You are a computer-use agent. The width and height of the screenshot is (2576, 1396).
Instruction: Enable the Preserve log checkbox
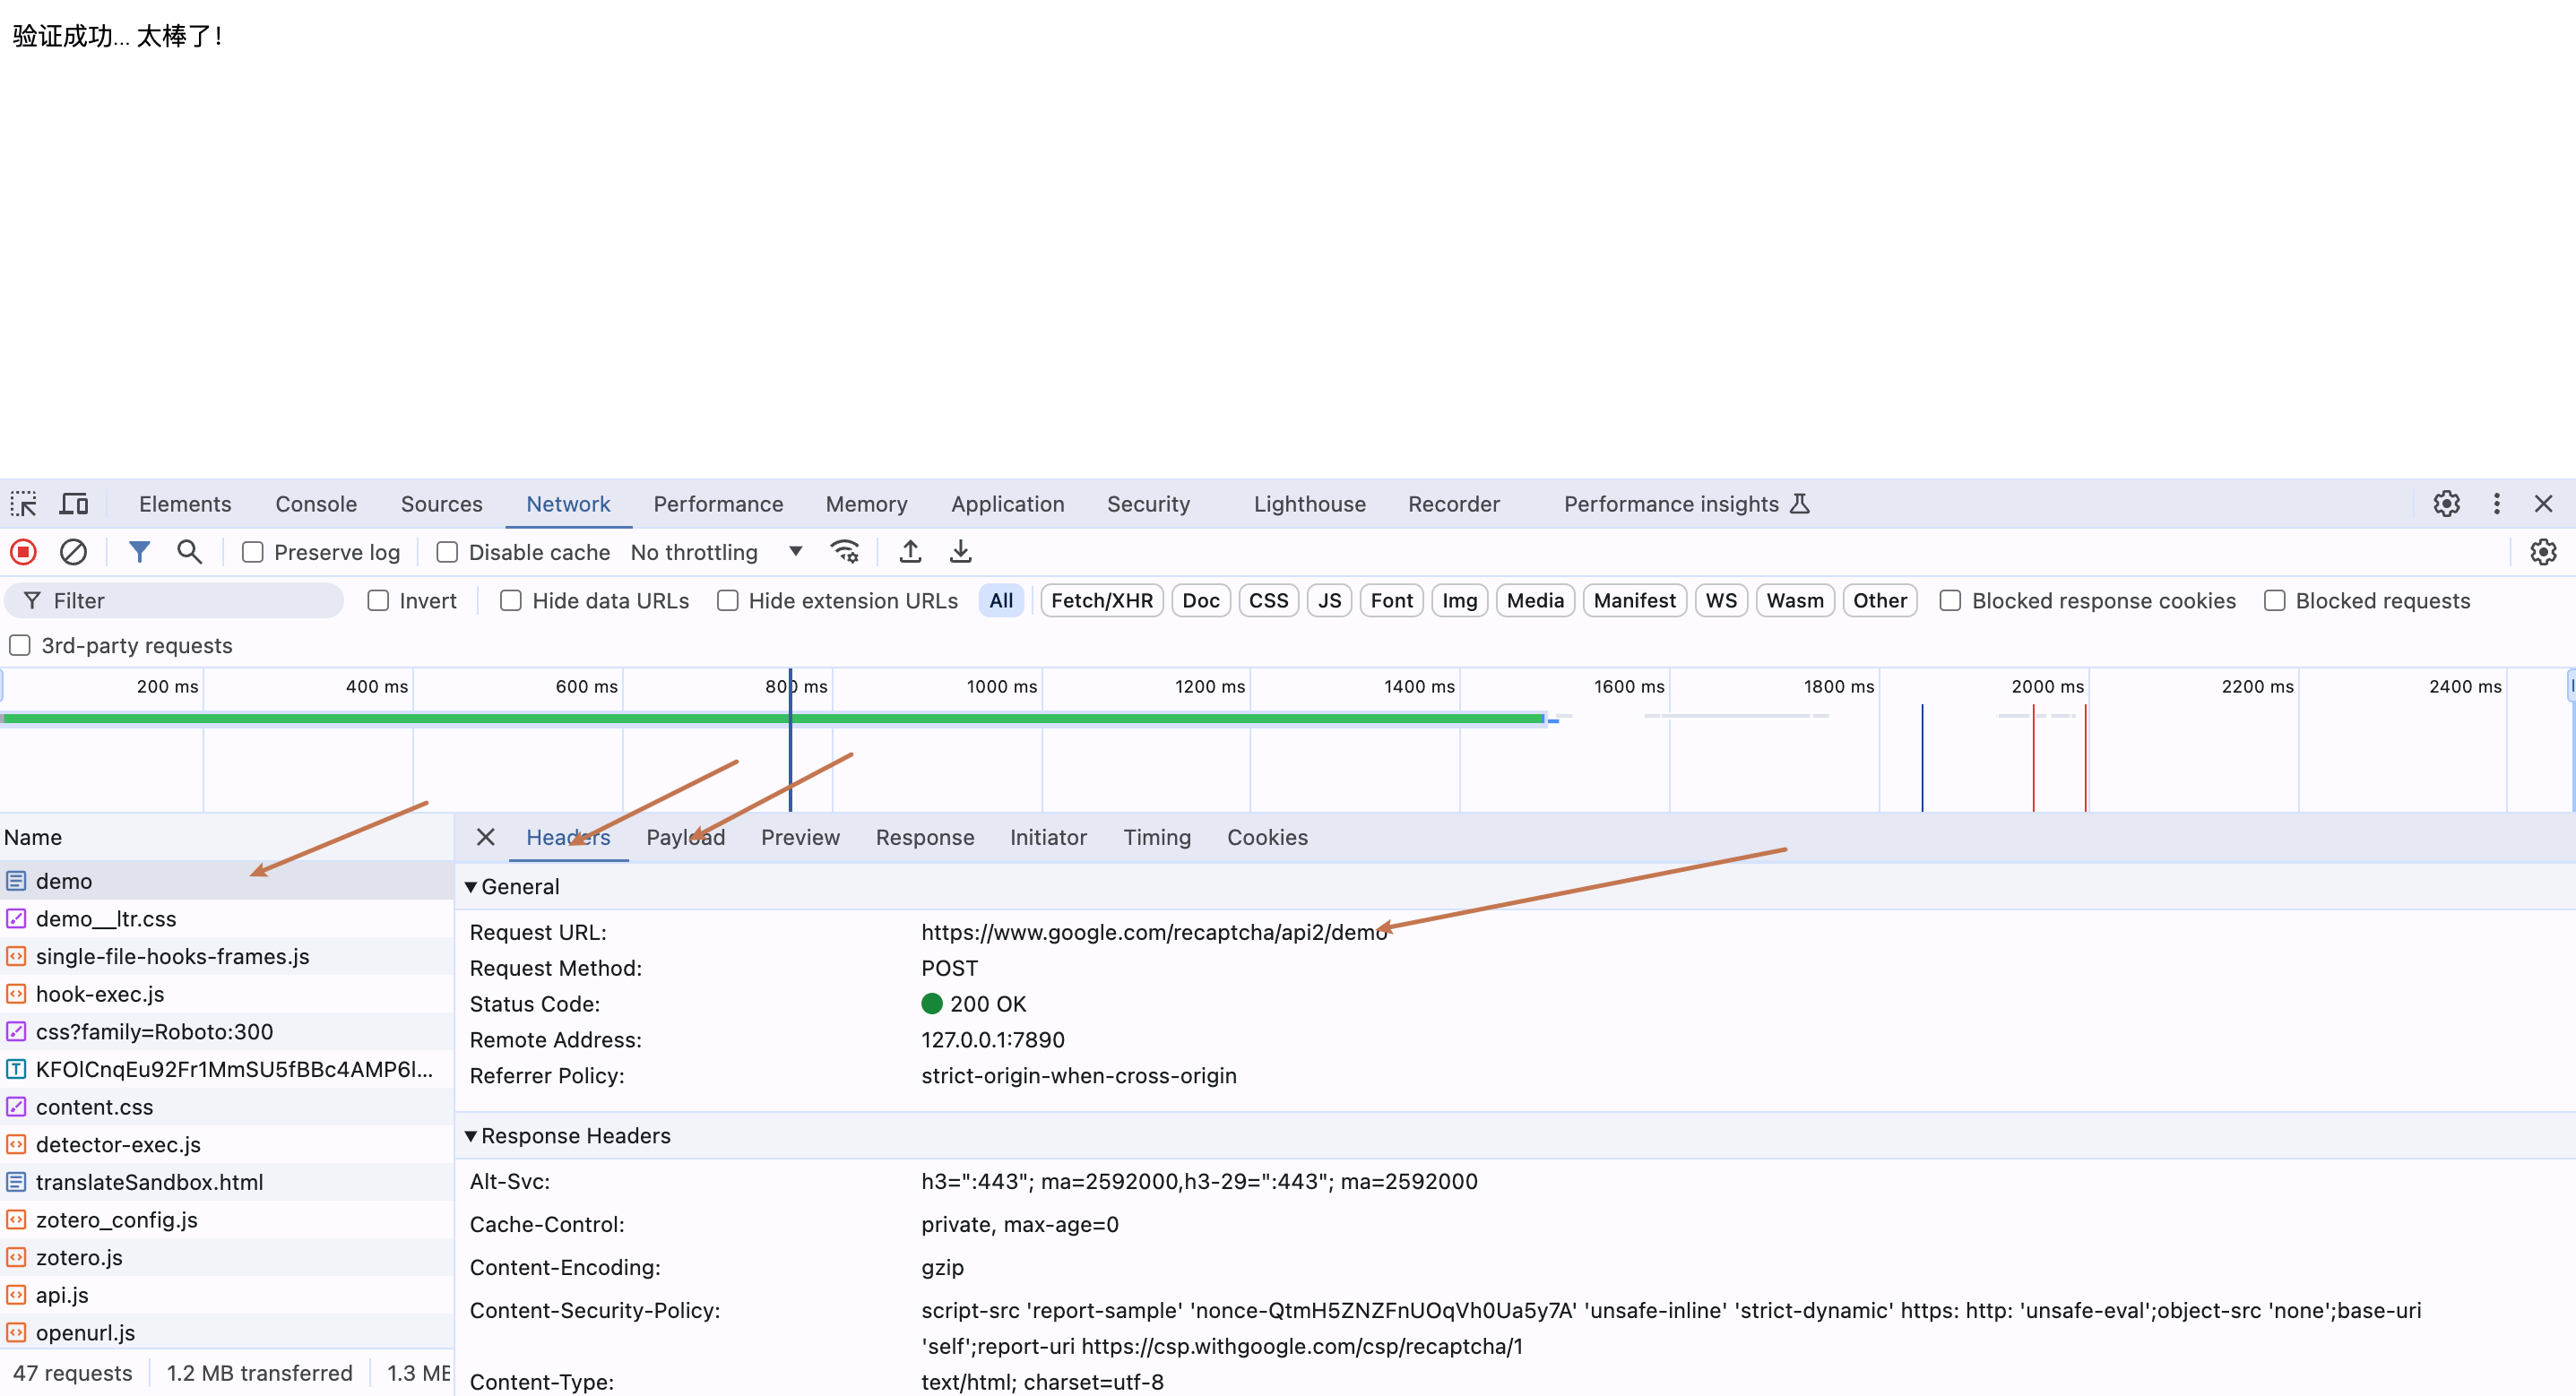(x=253, y=552)
